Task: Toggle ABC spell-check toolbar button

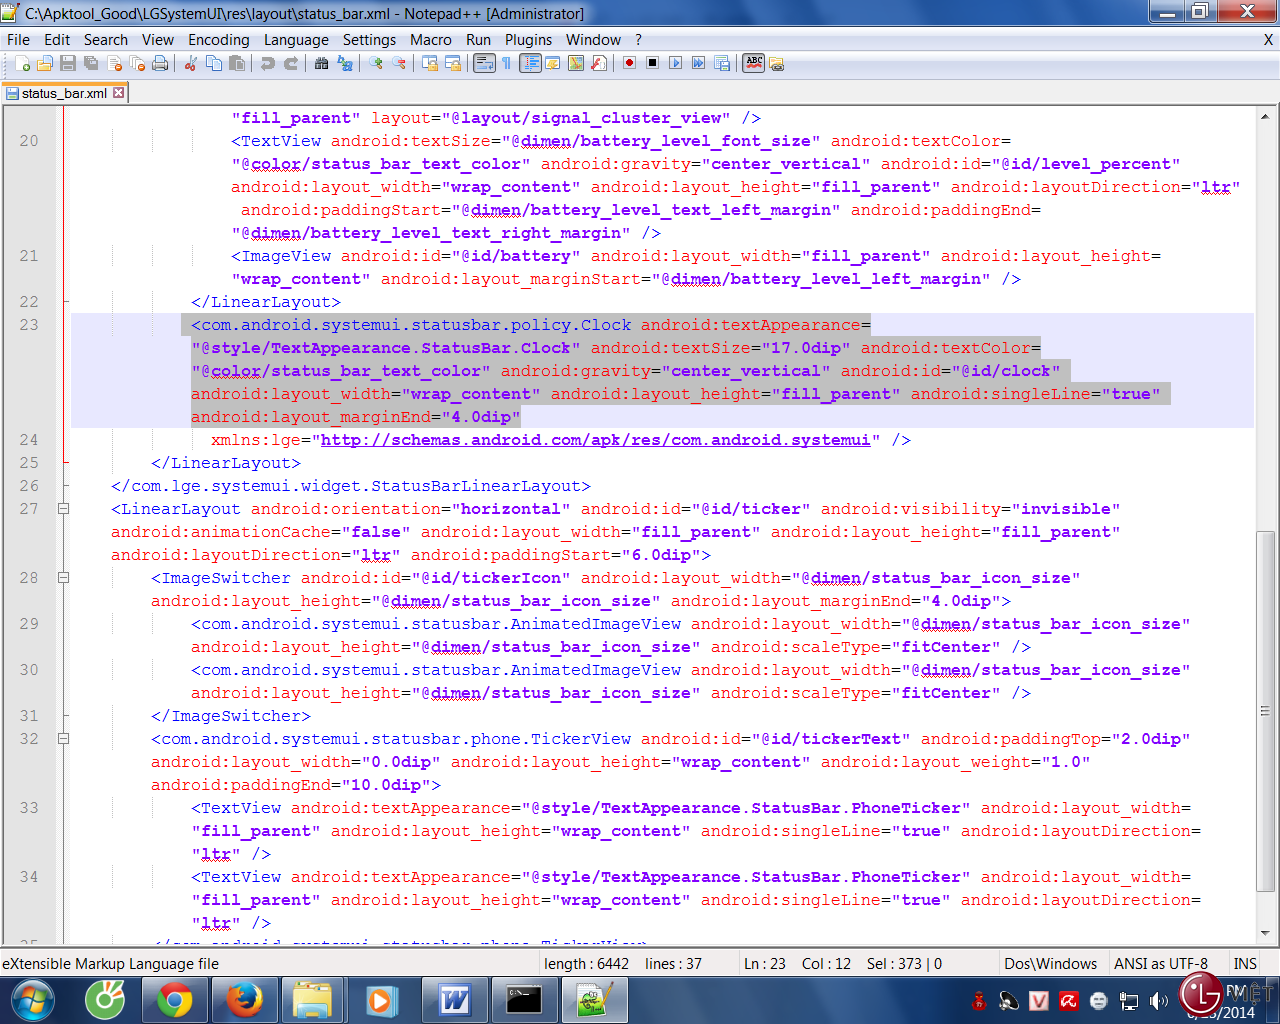Action: (754, 63)
